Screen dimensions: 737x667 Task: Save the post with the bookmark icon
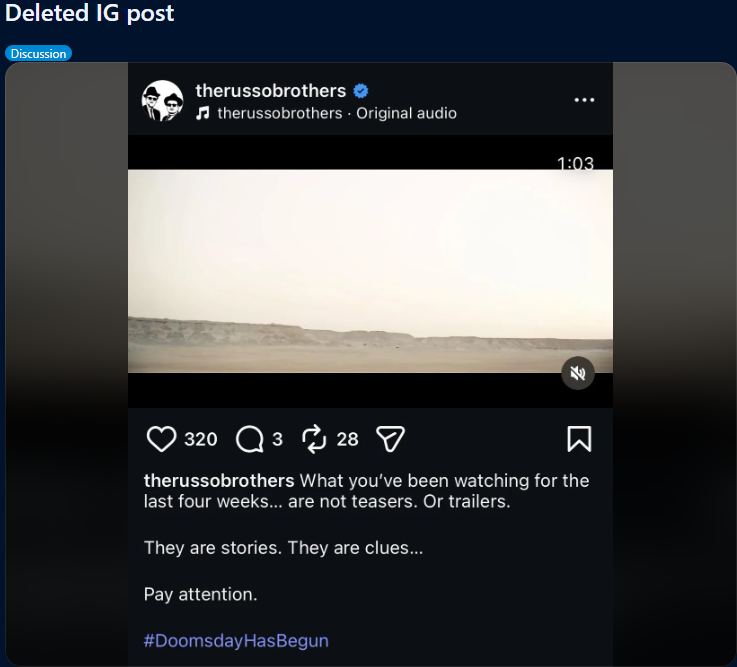(579, 439)
